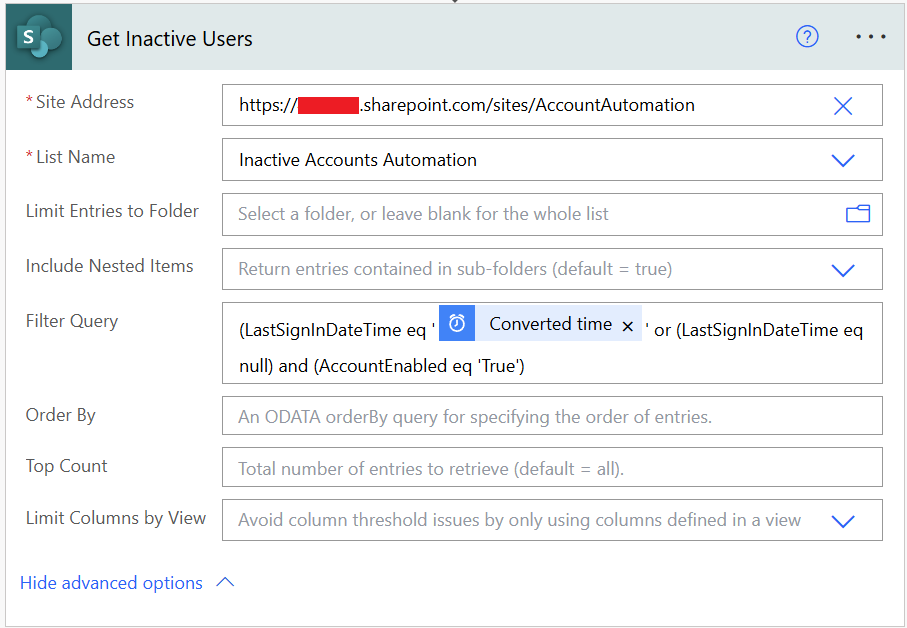Remove the Converted time token
The height and width of the screenshot is (628, 907).
pyautogui.click(x=628, y=325)
